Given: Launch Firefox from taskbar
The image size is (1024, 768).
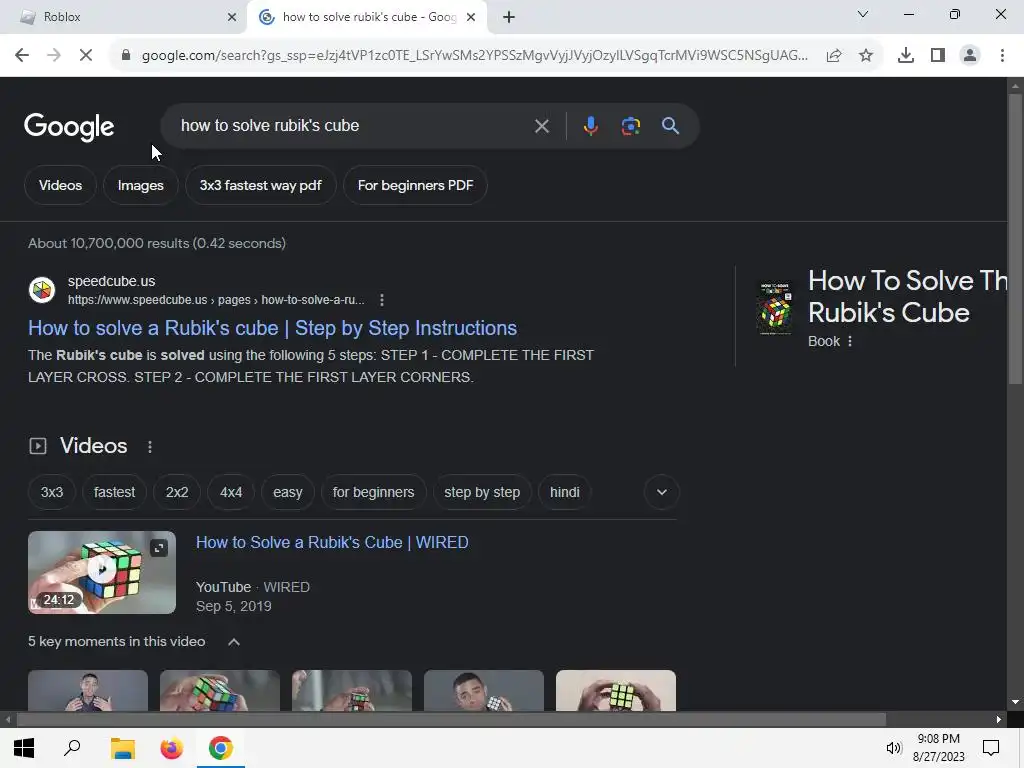Looking at the screenshot, I should click(x=172, y=748).
